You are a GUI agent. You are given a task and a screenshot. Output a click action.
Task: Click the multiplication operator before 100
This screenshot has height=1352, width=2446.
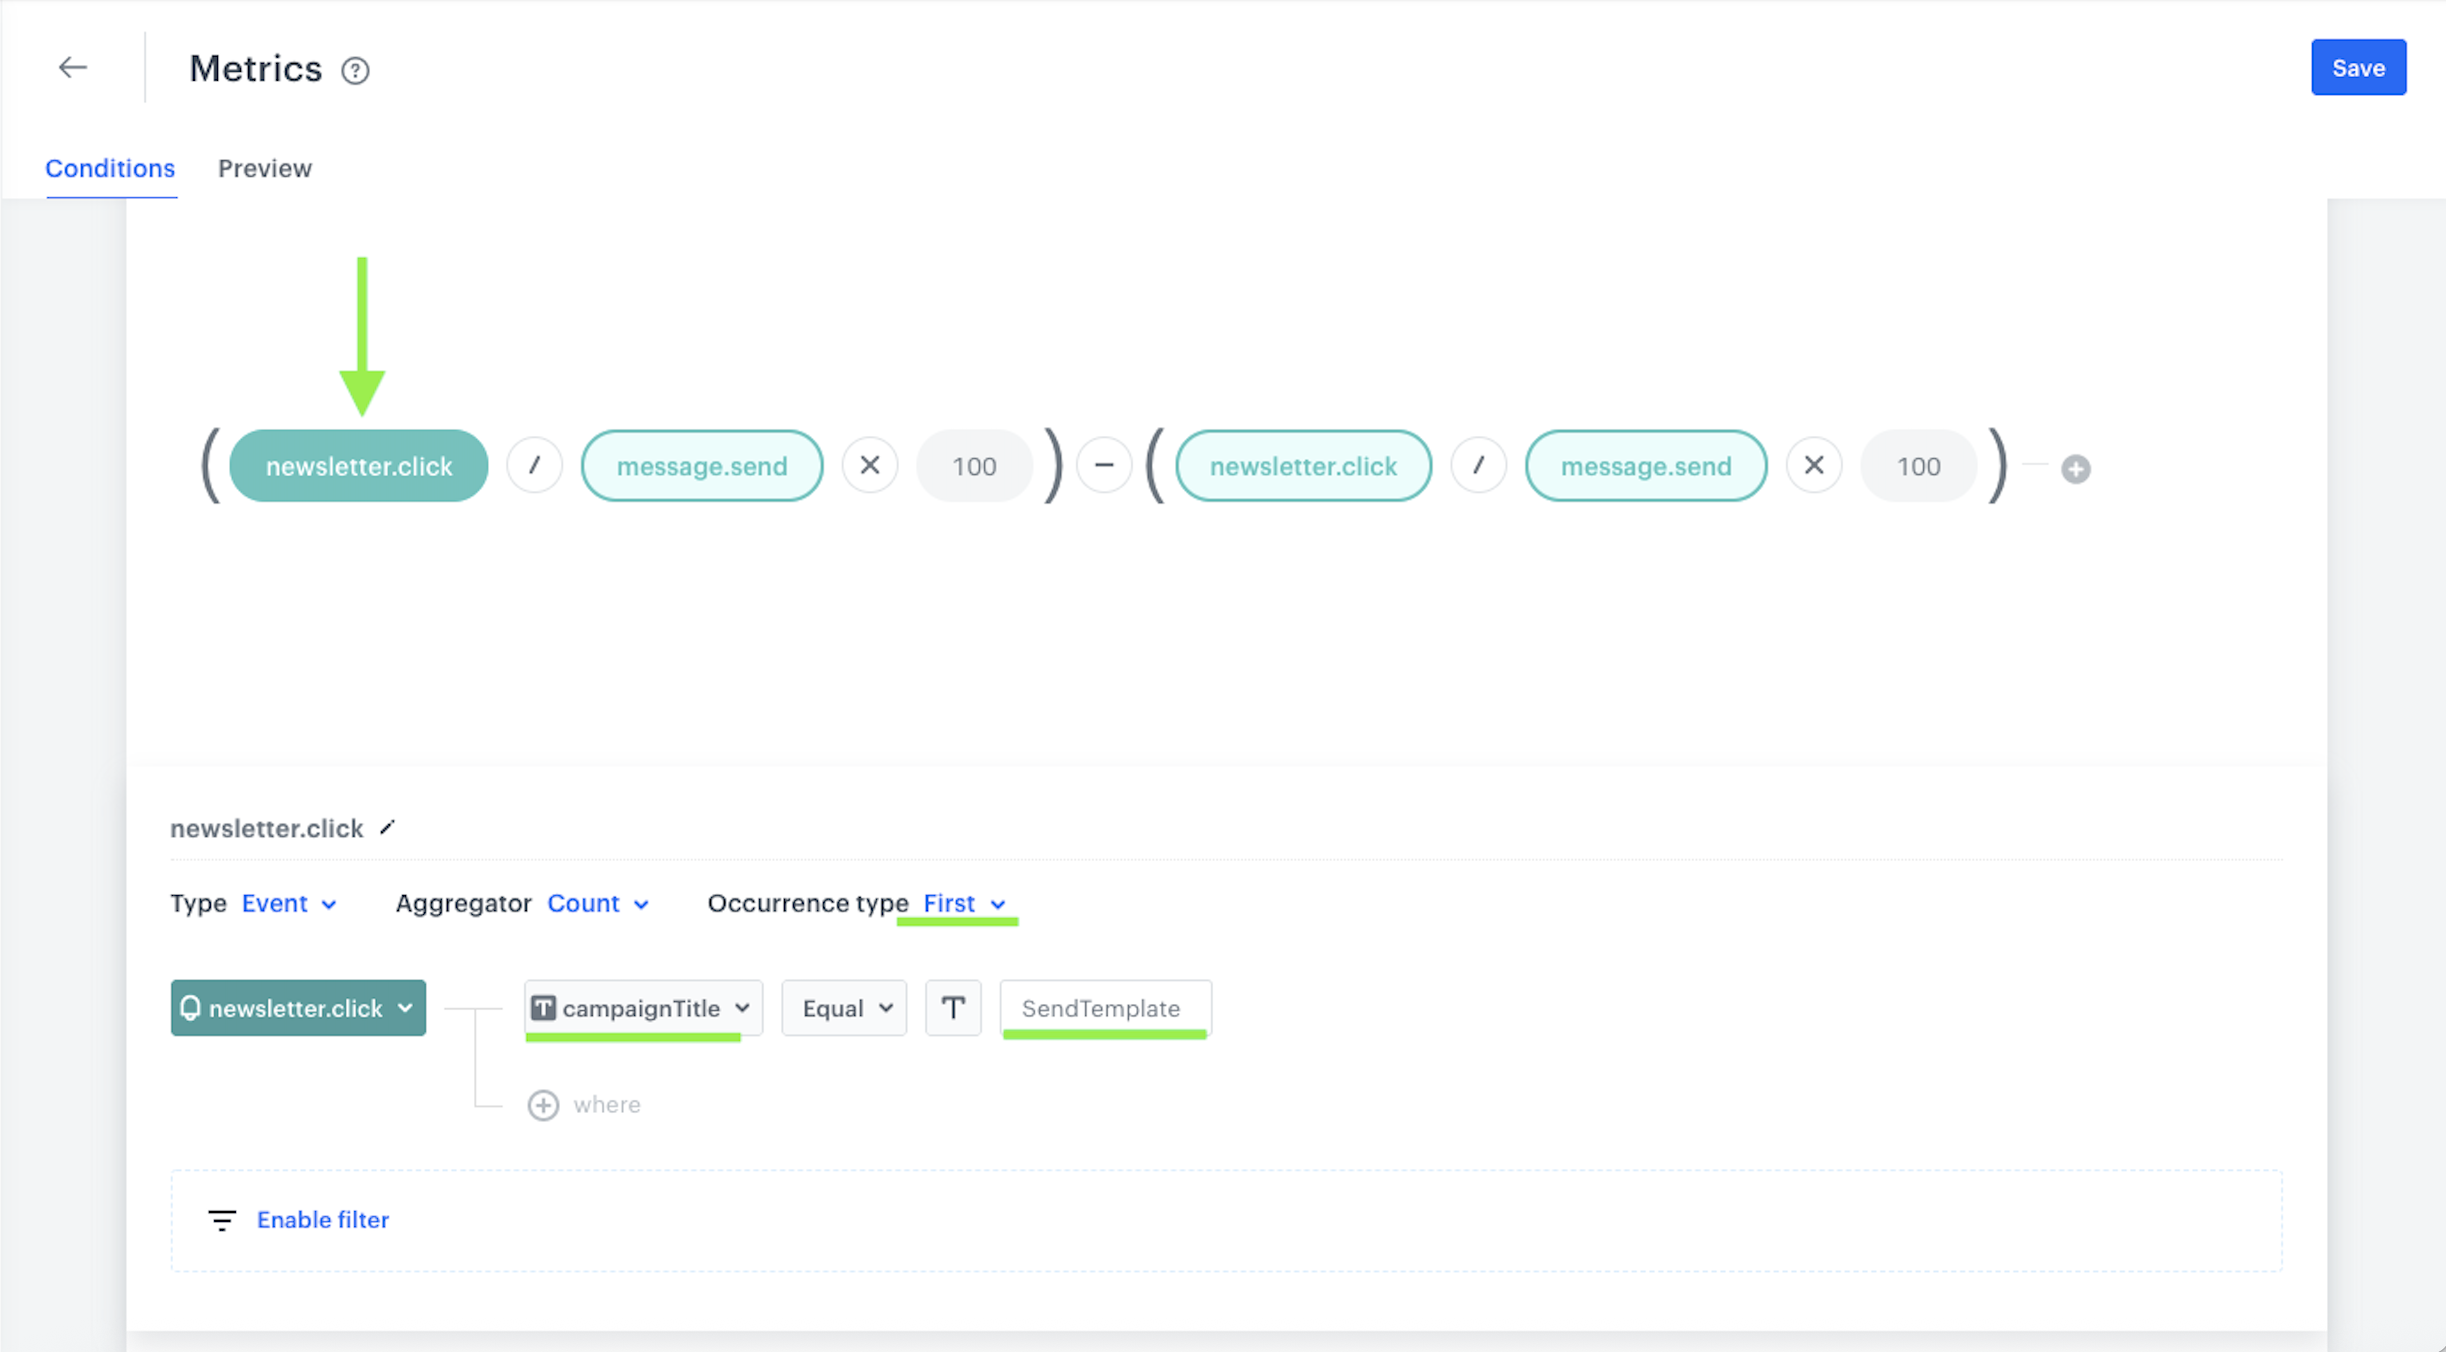point(869,464)
